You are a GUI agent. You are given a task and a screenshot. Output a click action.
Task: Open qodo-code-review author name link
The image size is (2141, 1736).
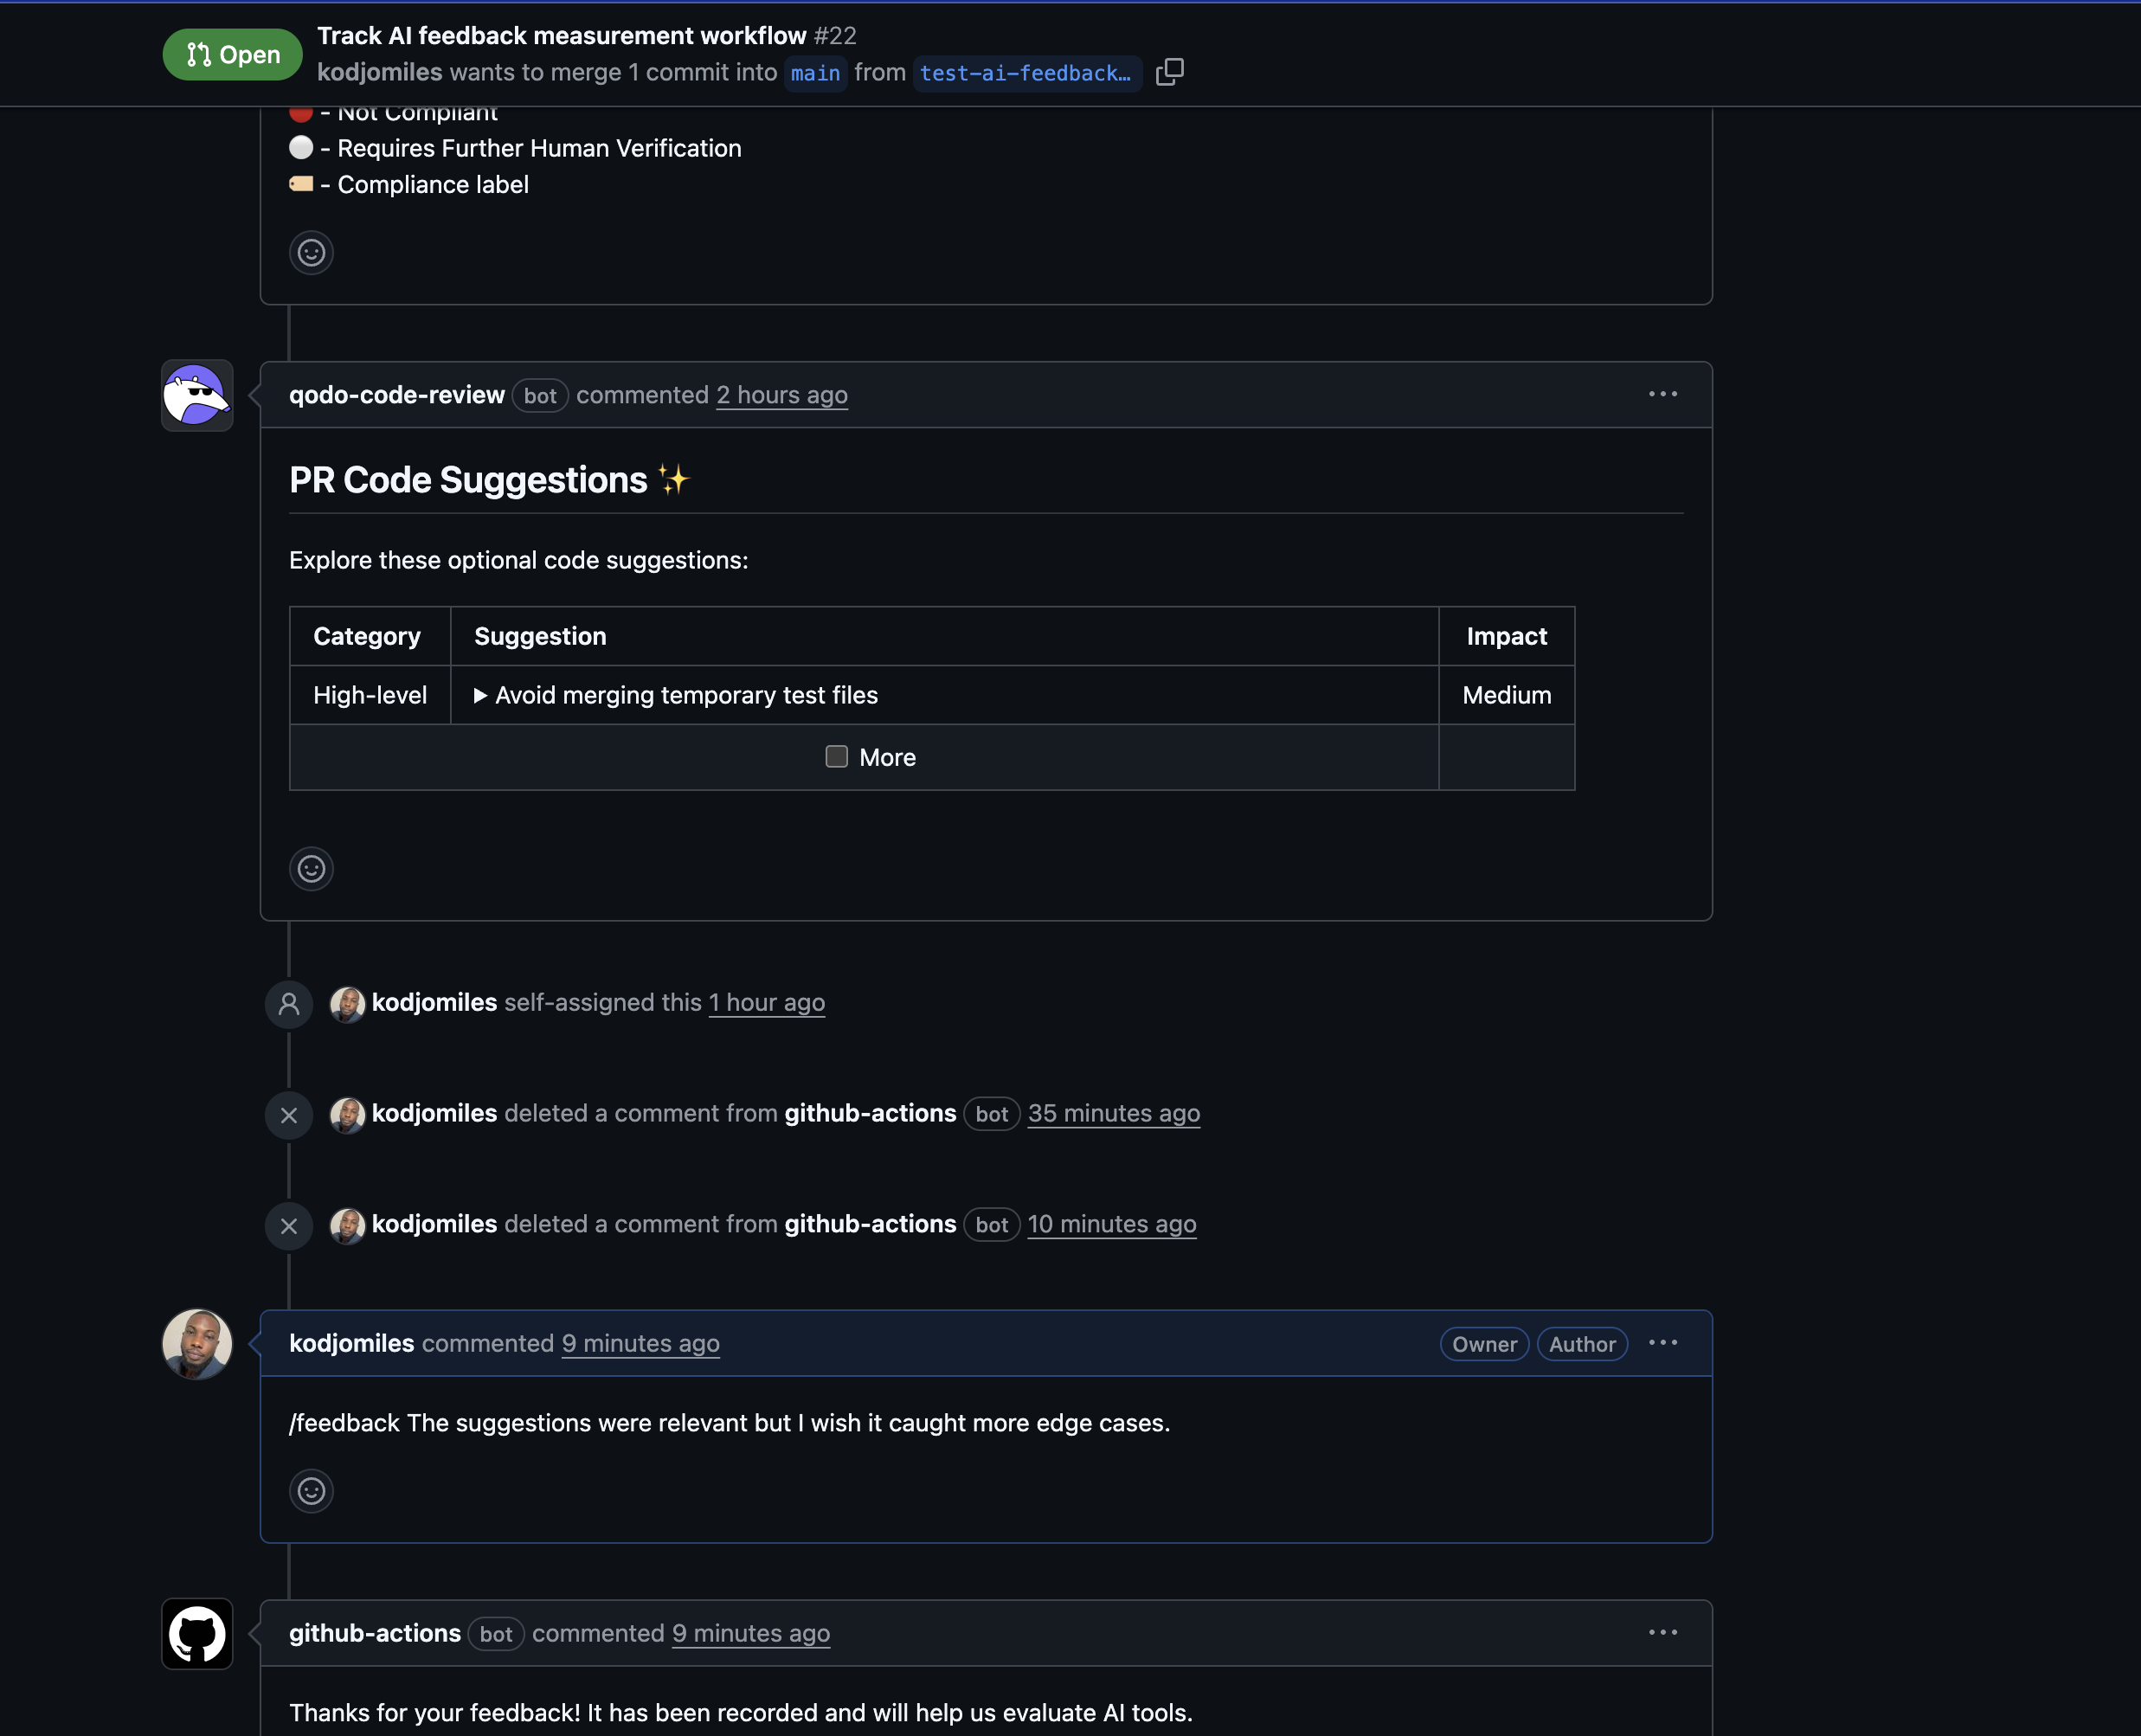click(x=396, y=395)
